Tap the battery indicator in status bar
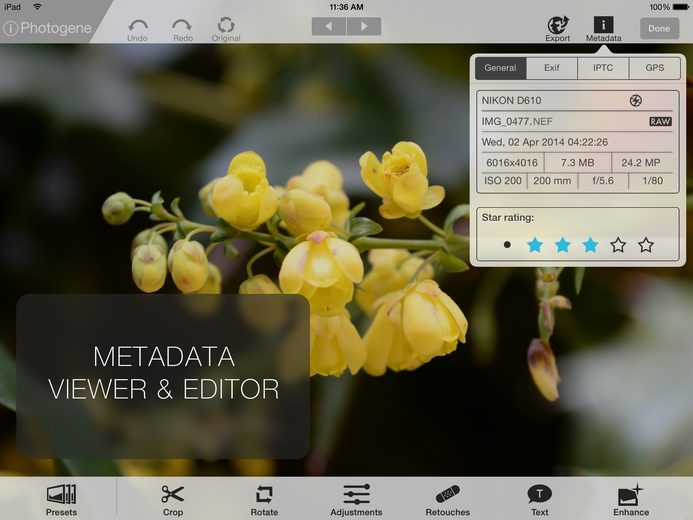 pos(681,7)
